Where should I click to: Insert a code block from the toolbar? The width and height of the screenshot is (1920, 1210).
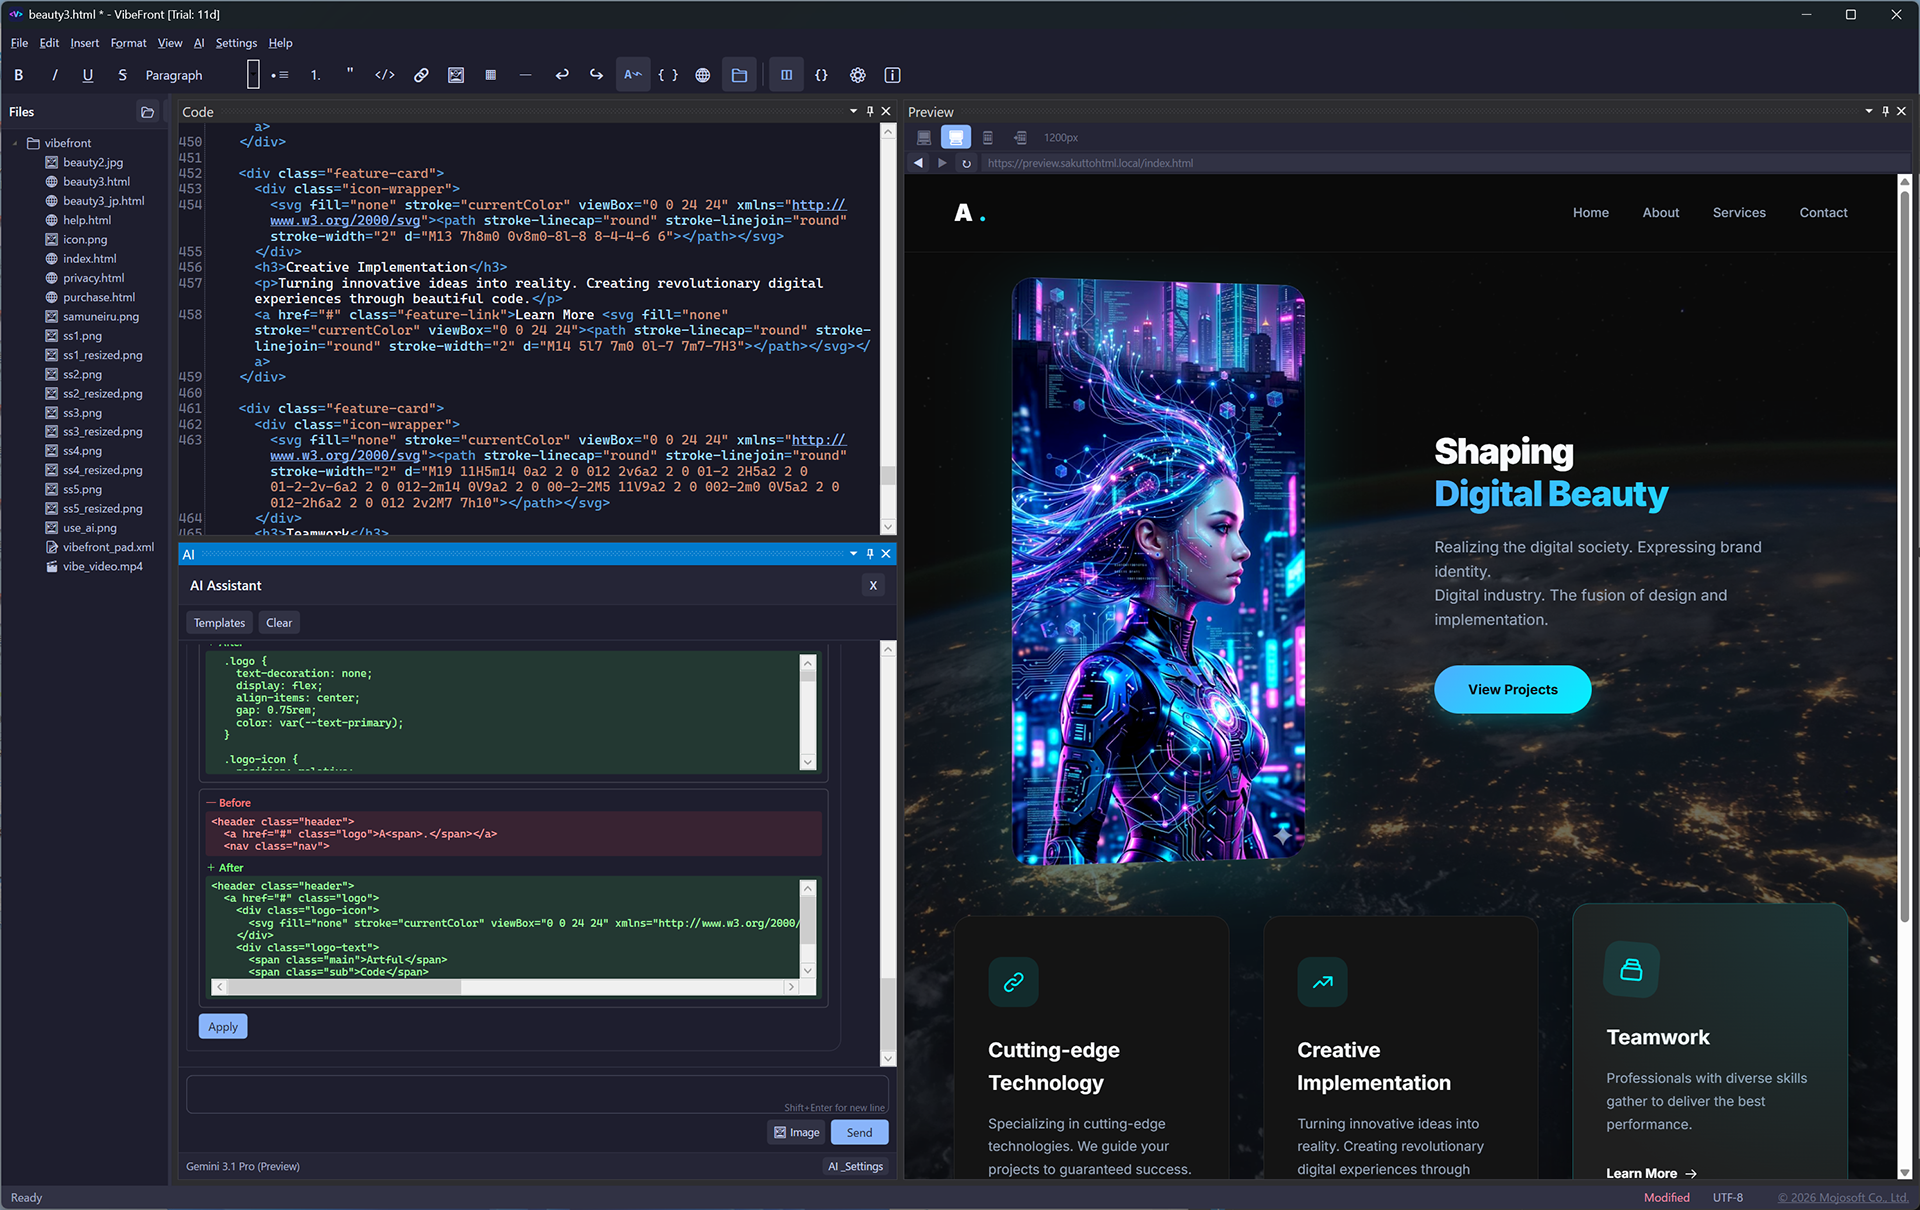coord(384,74)
